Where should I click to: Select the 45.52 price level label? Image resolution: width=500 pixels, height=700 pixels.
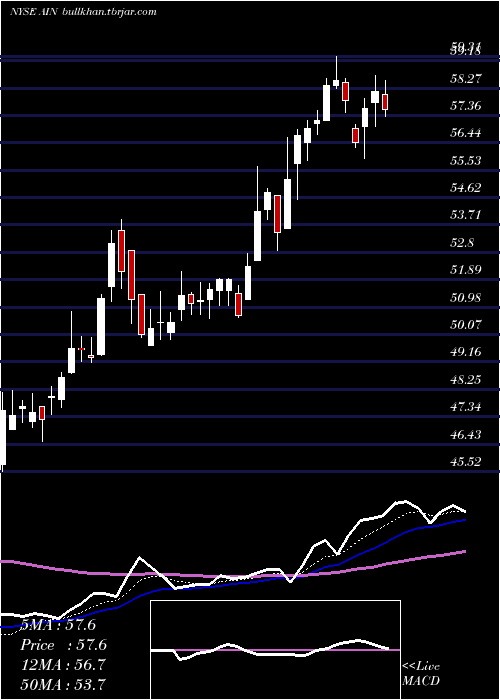(x=466, y=462)
